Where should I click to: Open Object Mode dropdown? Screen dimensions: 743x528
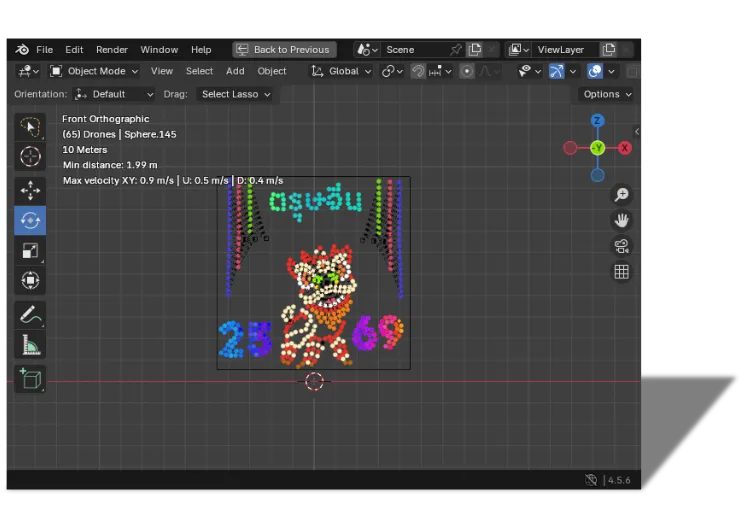(x=94, y=71)
